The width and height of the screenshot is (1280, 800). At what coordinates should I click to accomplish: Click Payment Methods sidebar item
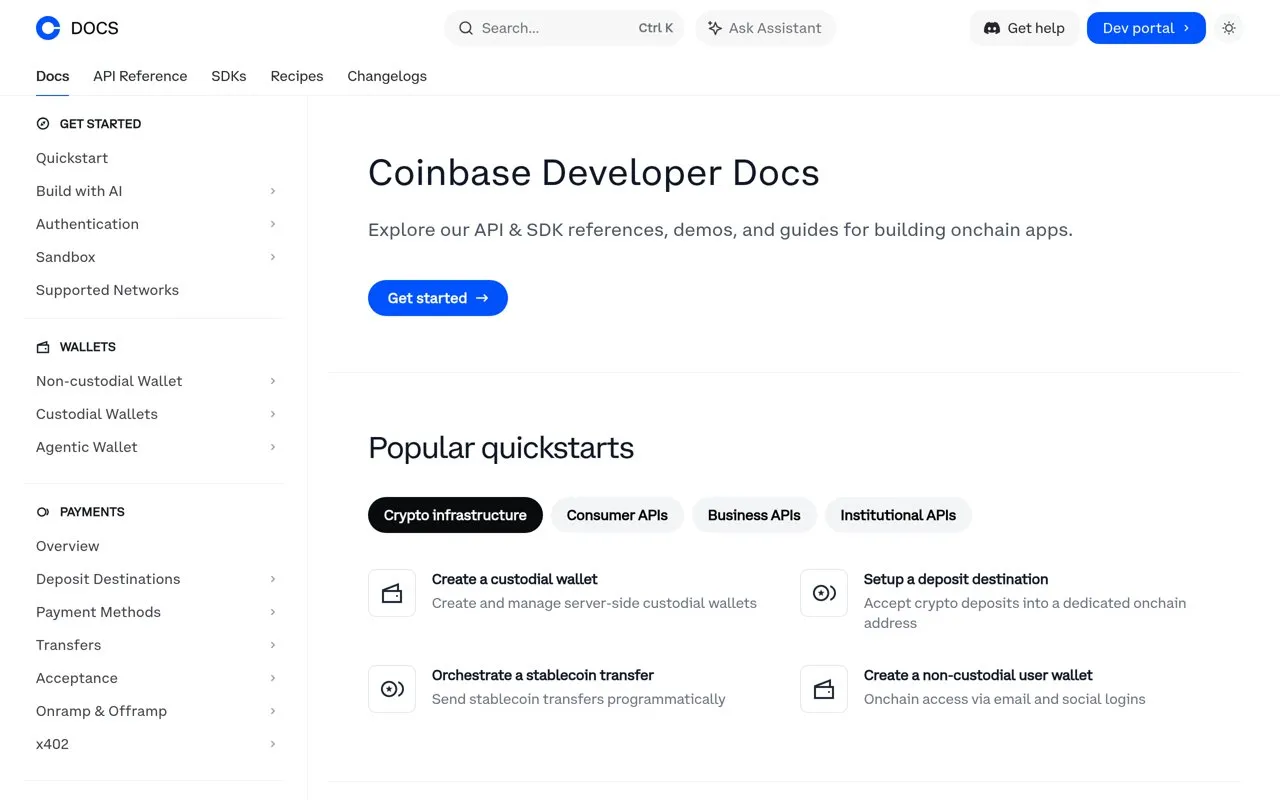155,612
